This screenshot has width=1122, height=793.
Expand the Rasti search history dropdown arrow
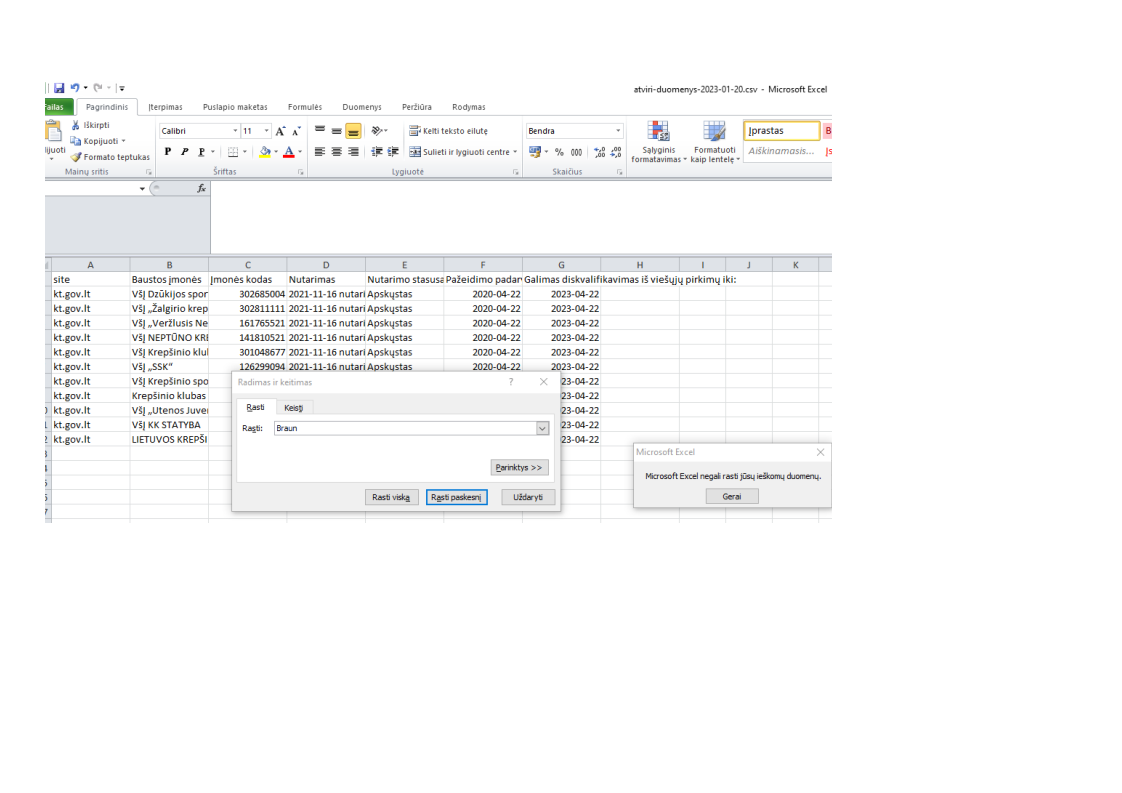tap(543, 428)
